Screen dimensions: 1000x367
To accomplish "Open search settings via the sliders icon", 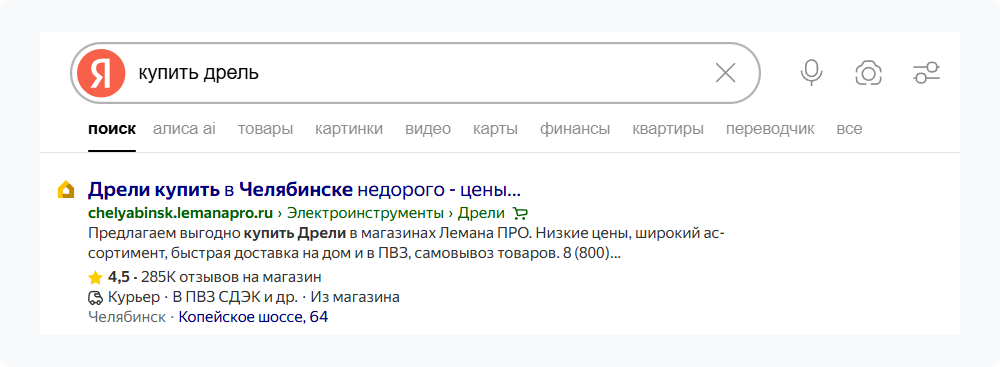I will pyautogui.click(x=927, y=73).
